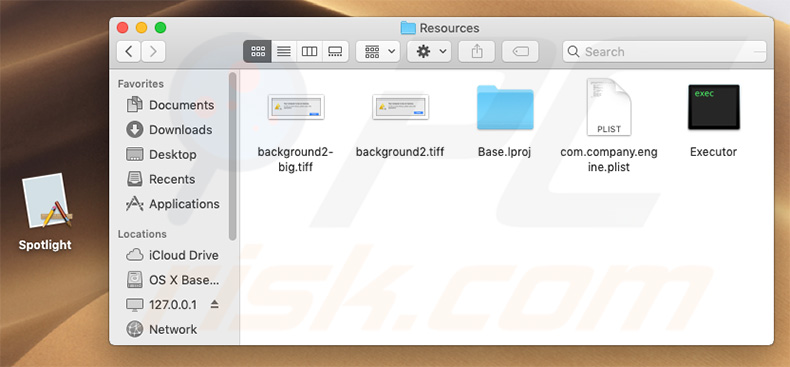Select the background2.tiff file thumbnail
The width and height of the screenshot is (790, 367).
(x=400, y=107)
